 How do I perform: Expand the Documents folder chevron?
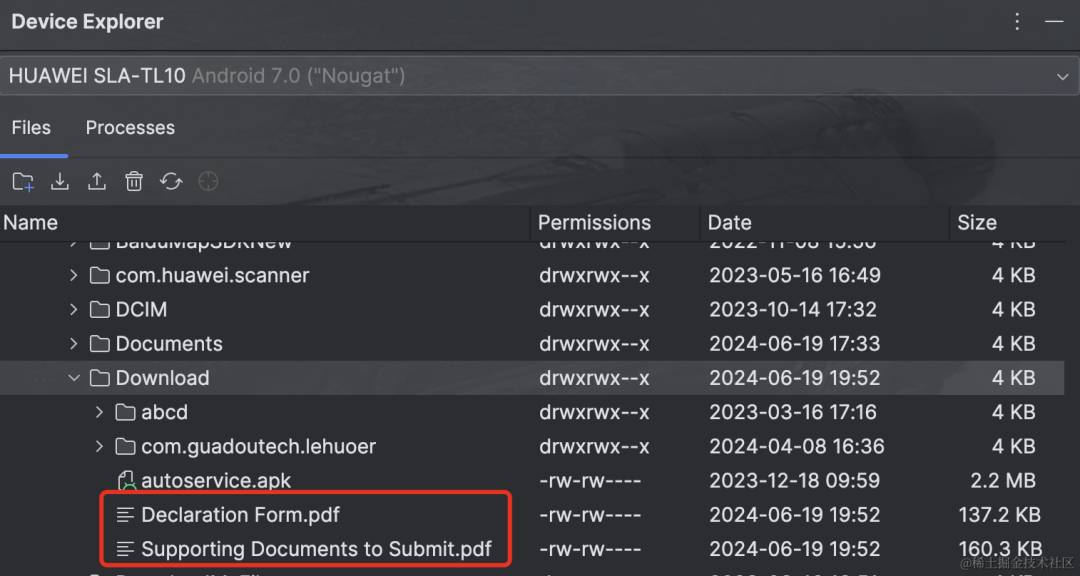point(74,344)
